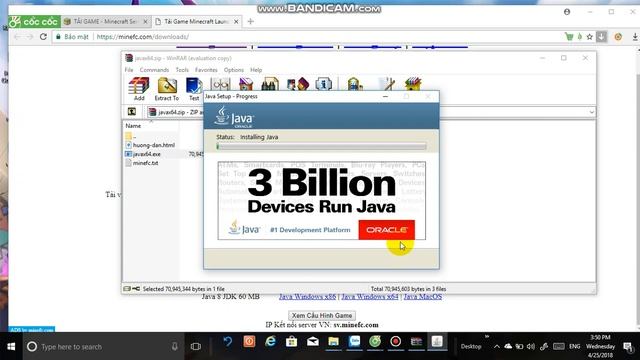The height and width of the screenshot is (360, 640).
Task: Click the volume speaker tray icon
Action: tap(531, 347)
